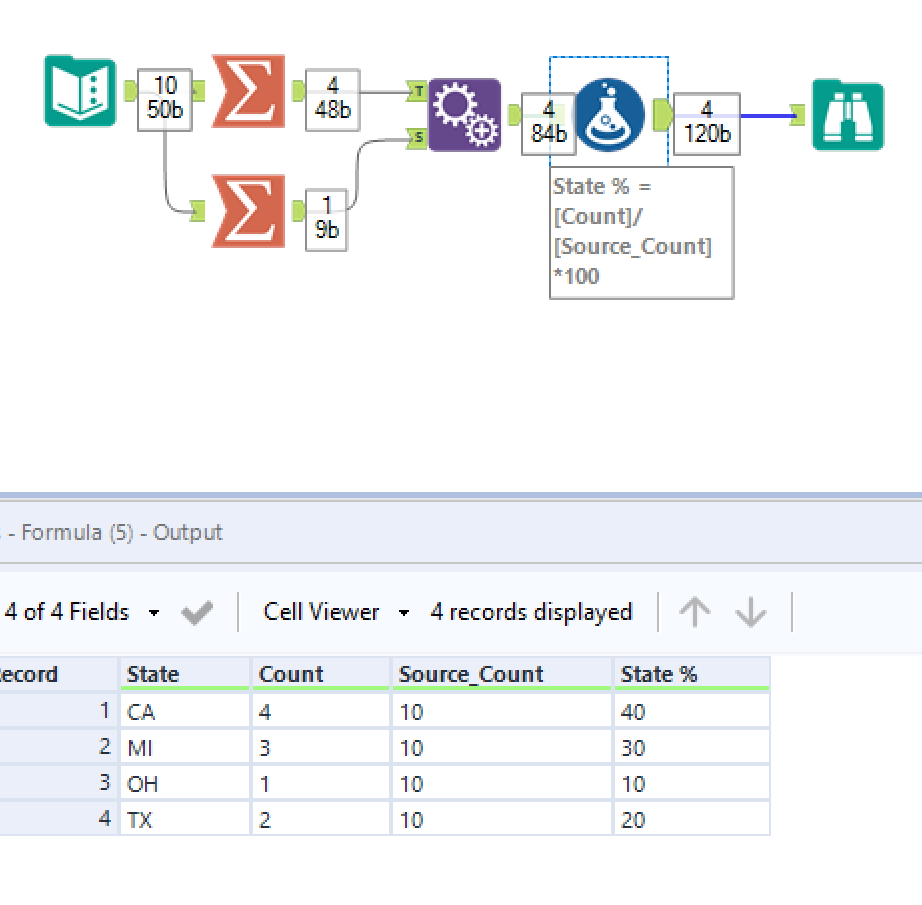Select the Text Input tool icon
This screenshot has width=922, height=905.
[80, 92]
